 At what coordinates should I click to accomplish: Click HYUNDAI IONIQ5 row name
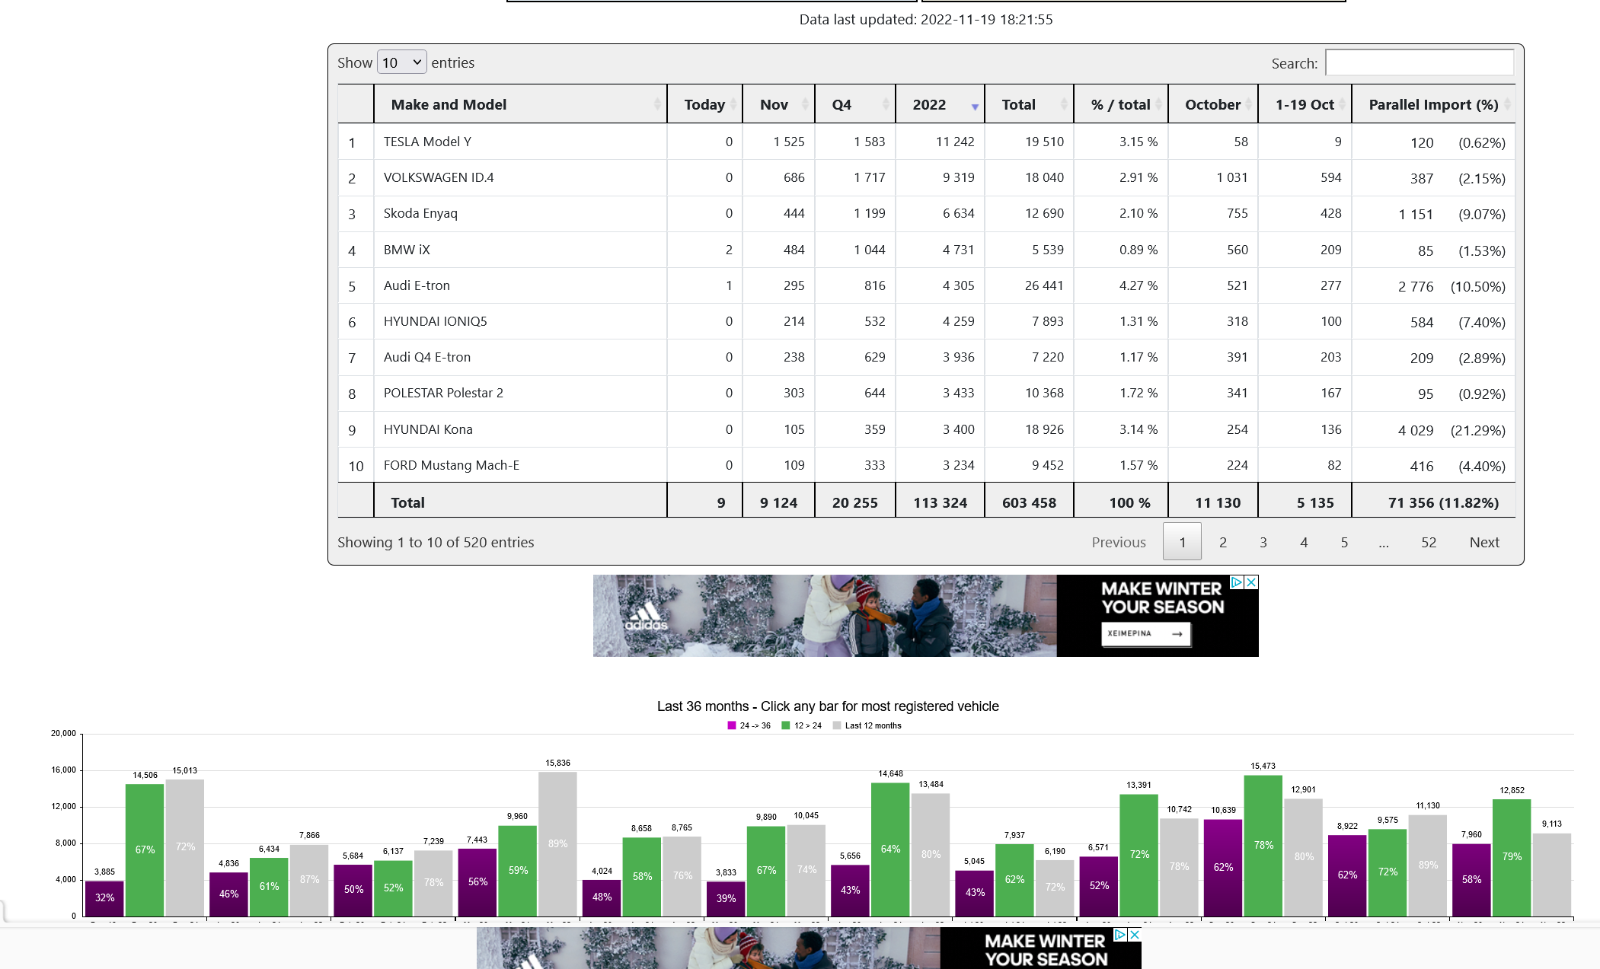(x=435, y=321)
